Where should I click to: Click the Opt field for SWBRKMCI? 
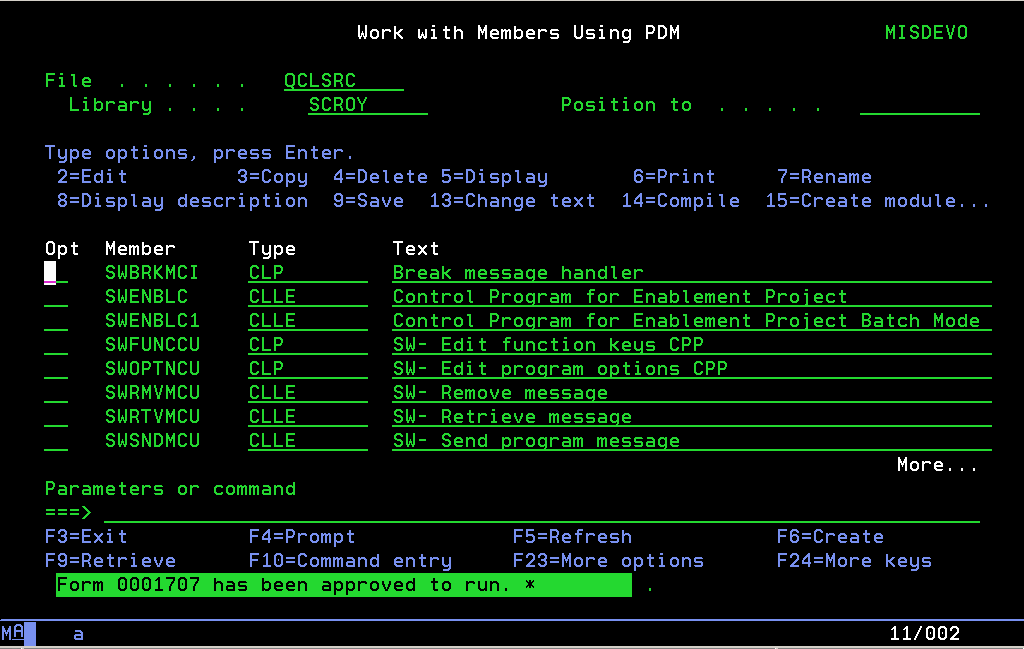click(x=56, y=273)
